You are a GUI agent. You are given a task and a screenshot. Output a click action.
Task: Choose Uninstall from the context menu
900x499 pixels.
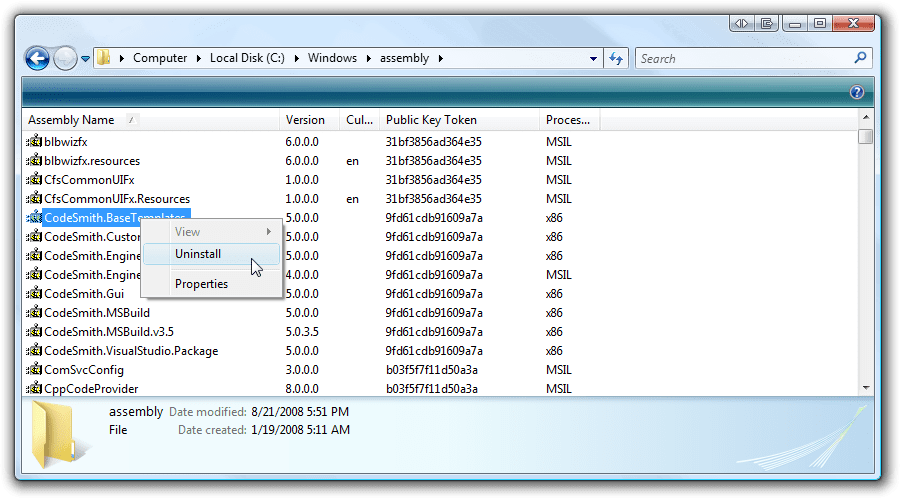point(212,254)
